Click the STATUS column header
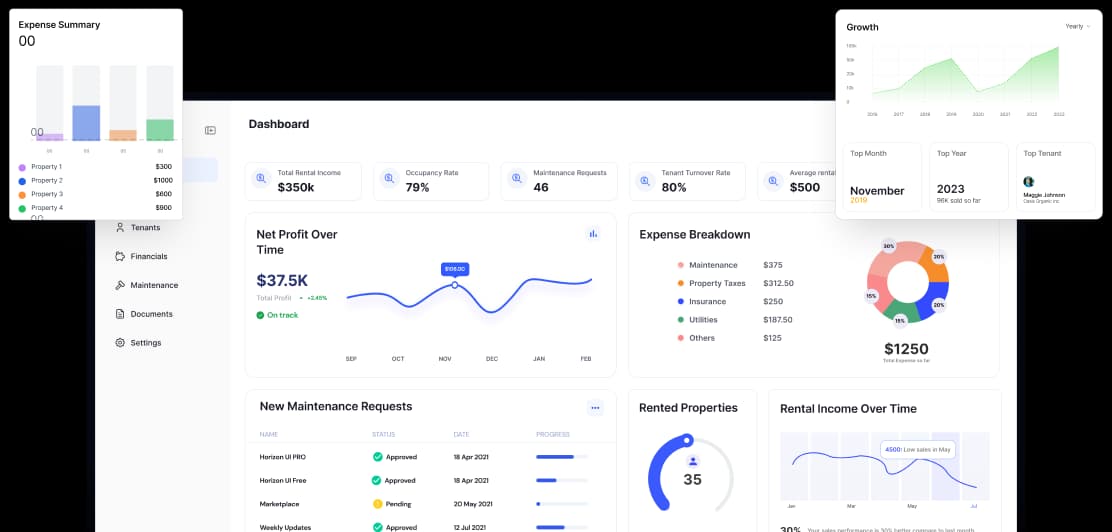Screen dimensions: 1112x532 (384, 434)
